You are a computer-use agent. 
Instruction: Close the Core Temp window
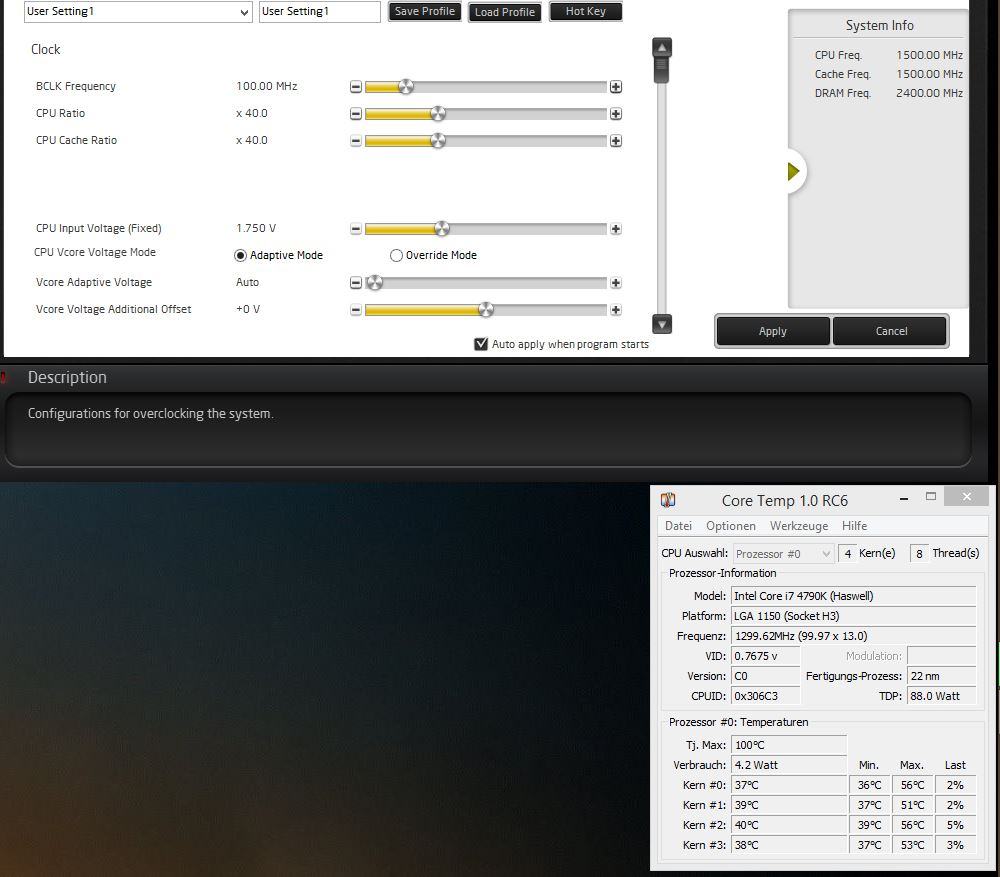coord(967,497)
